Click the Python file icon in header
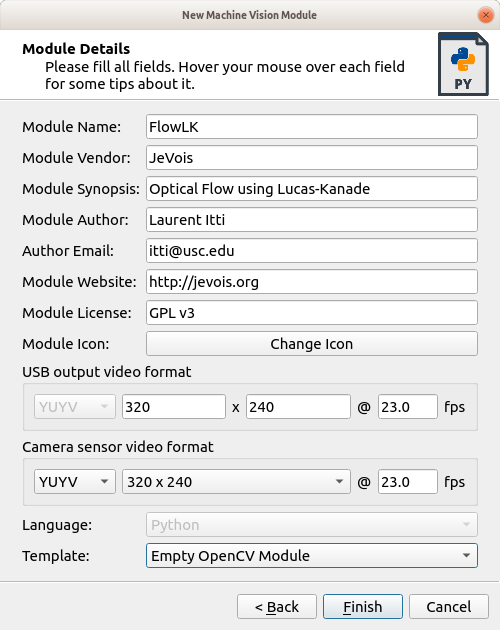Screen dimensions: 500x630 (x=463, y=64)
